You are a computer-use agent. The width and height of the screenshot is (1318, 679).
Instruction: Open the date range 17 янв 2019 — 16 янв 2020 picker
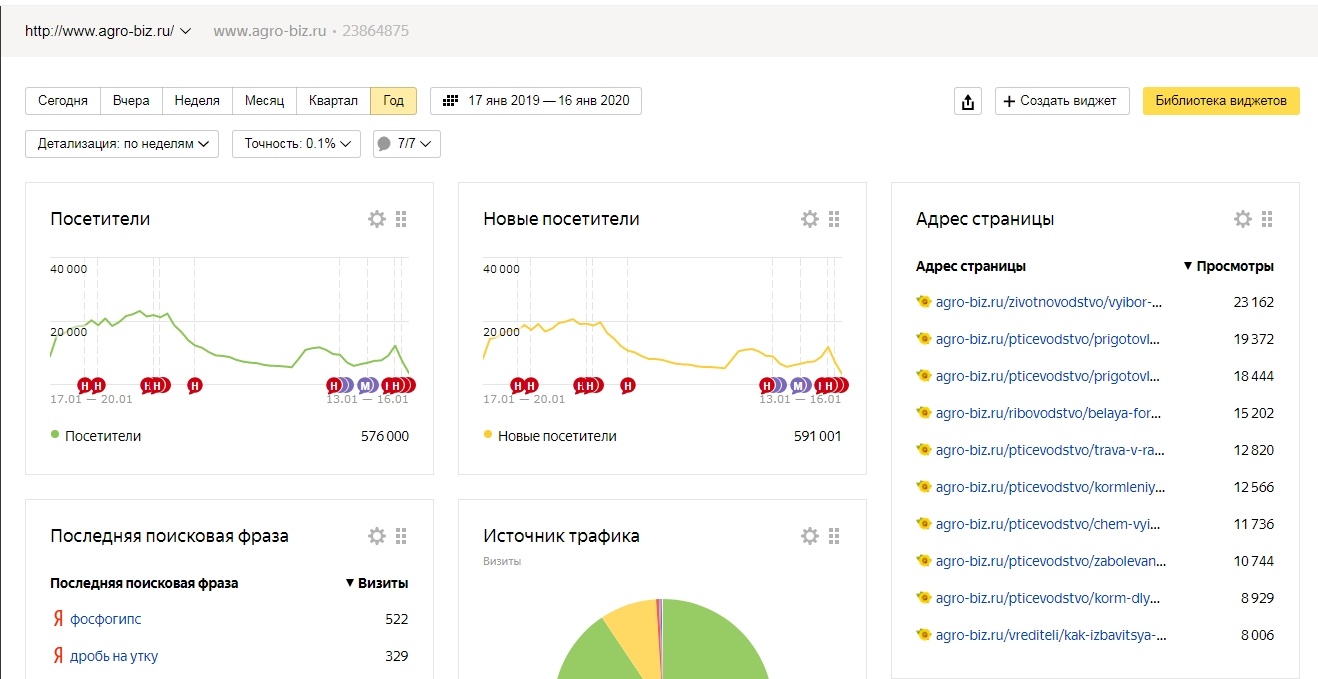(x=536, y=101)
